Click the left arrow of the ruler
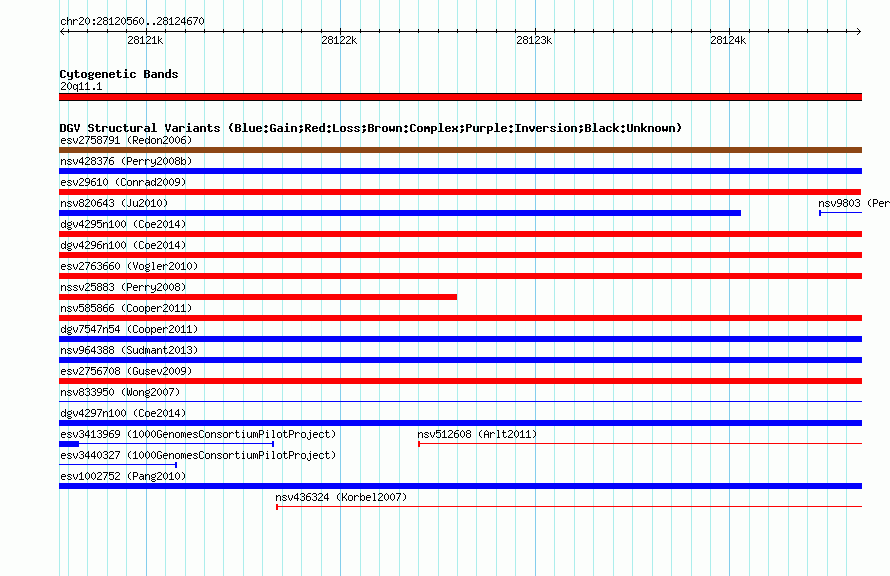 point(63,32)
